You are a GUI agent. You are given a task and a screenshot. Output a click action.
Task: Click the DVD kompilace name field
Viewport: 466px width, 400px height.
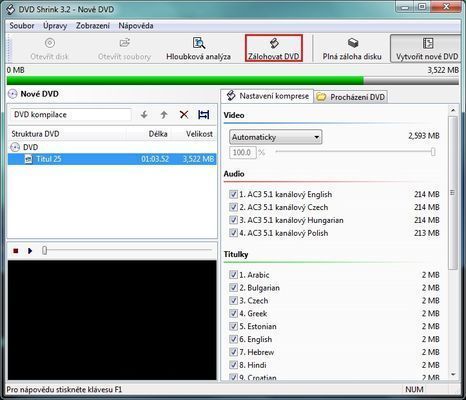[x=70, y=115]
